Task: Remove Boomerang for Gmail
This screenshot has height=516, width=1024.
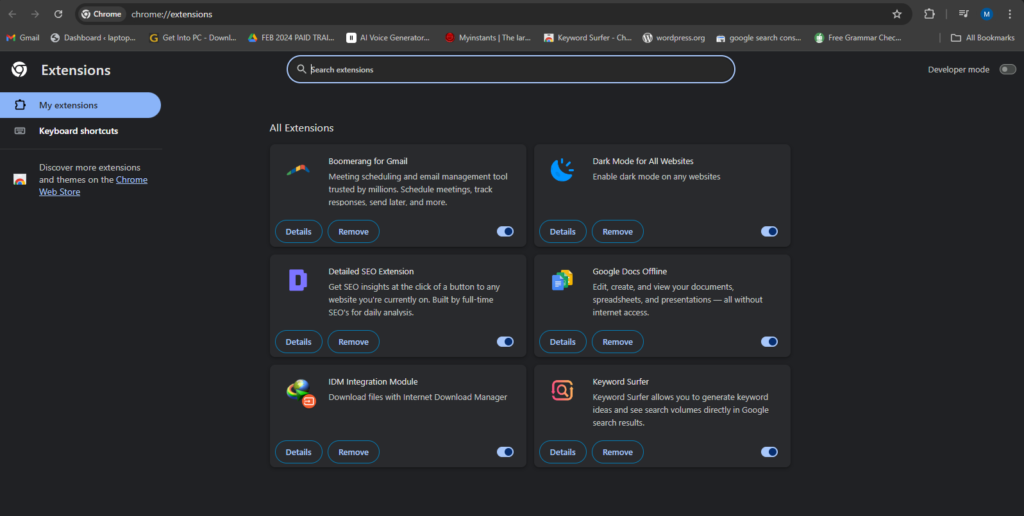Action: [x=353, y=231]
